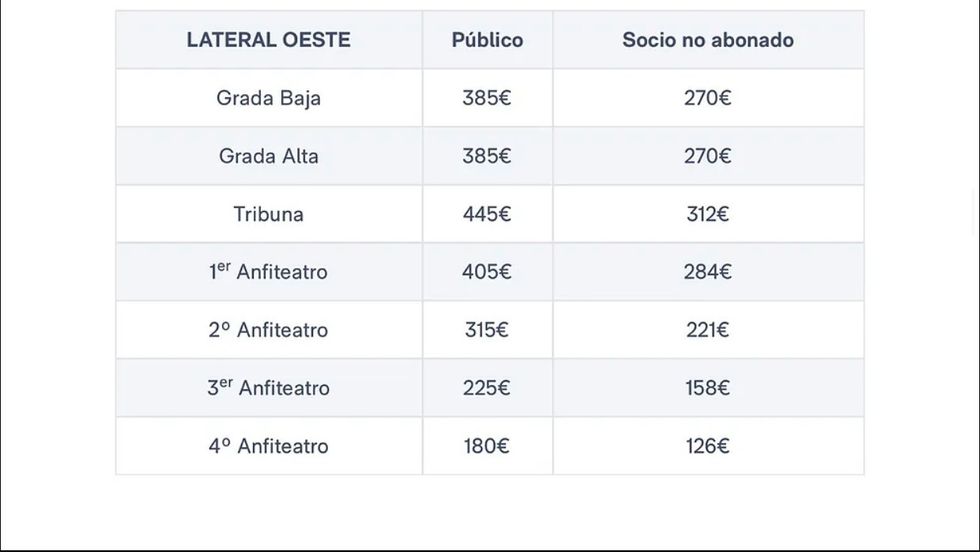Select the Grada Alta row label
Screen dimensions: 980x552
pyautogui.click(x=268, y=156)
